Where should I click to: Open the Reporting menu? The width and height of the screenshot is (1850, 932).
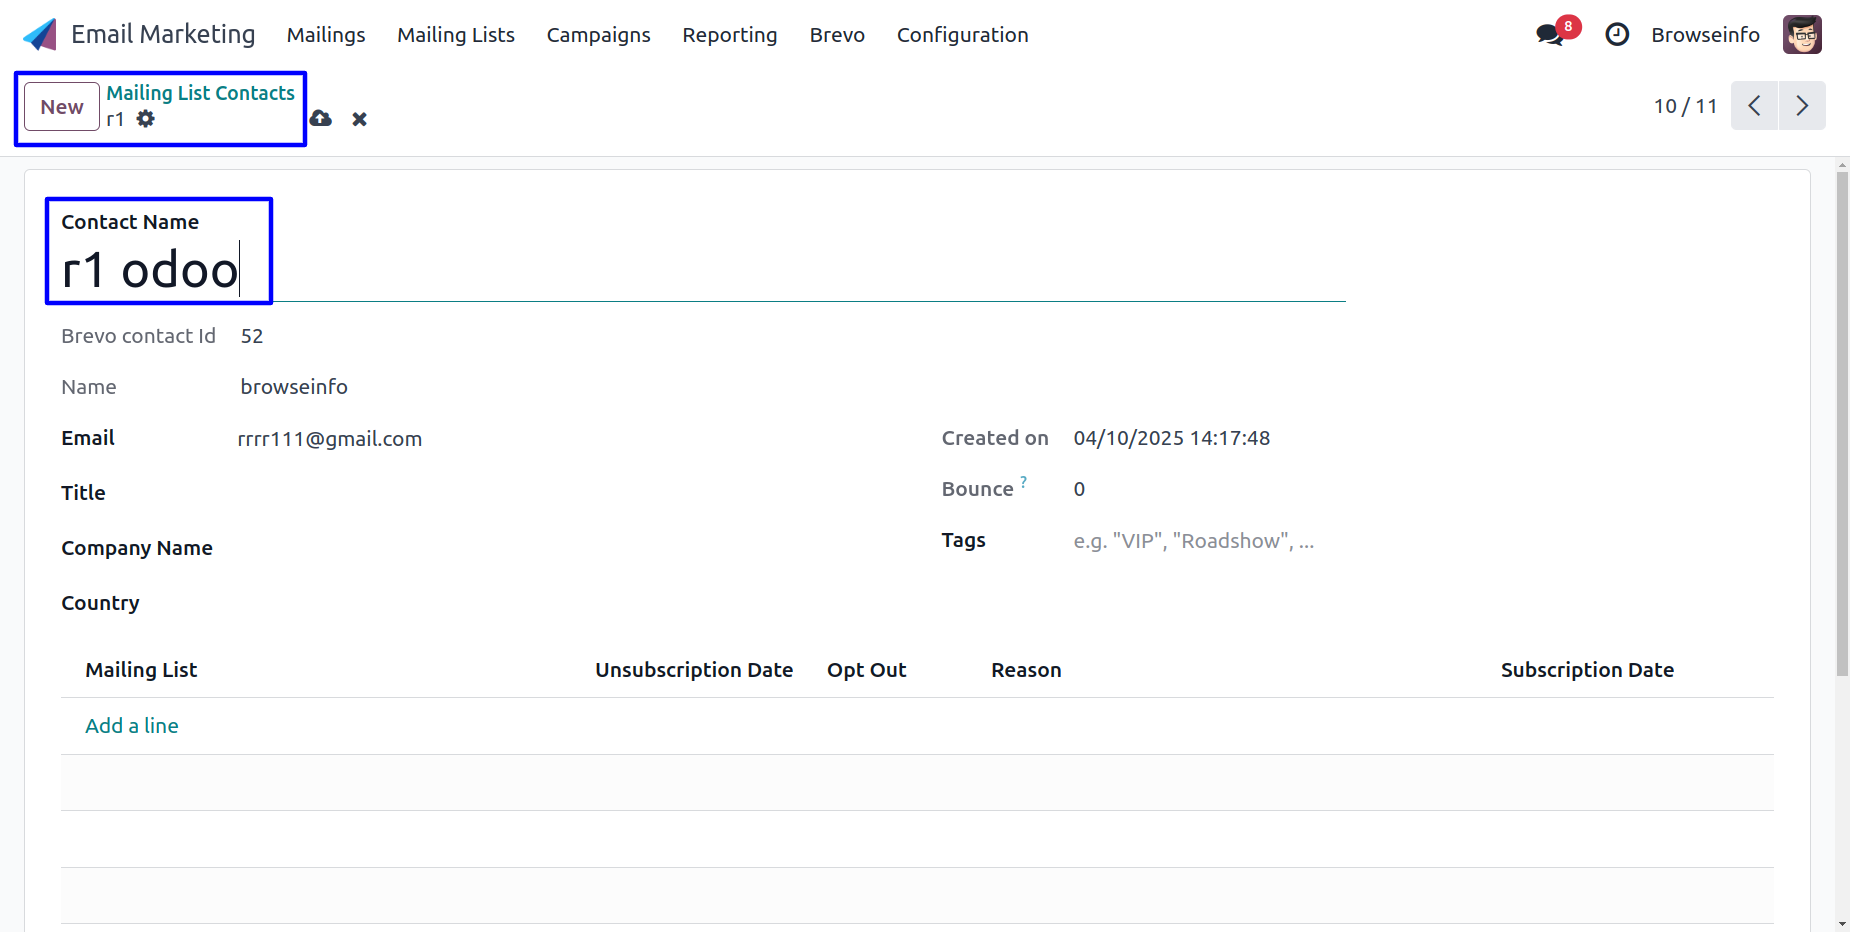[730, 35]
